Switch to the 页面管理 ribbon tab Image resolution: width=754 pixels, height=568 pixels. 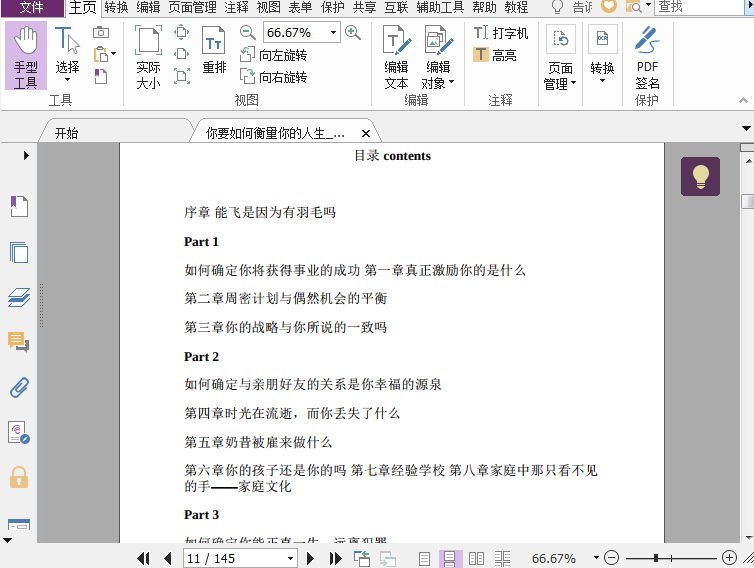click(x=192, y=7)
